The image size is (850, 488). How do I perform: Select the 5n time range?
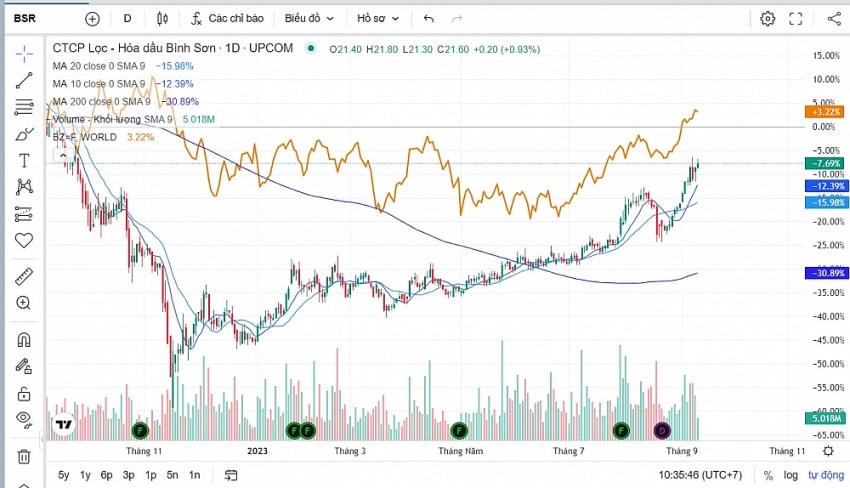[172, 476]
